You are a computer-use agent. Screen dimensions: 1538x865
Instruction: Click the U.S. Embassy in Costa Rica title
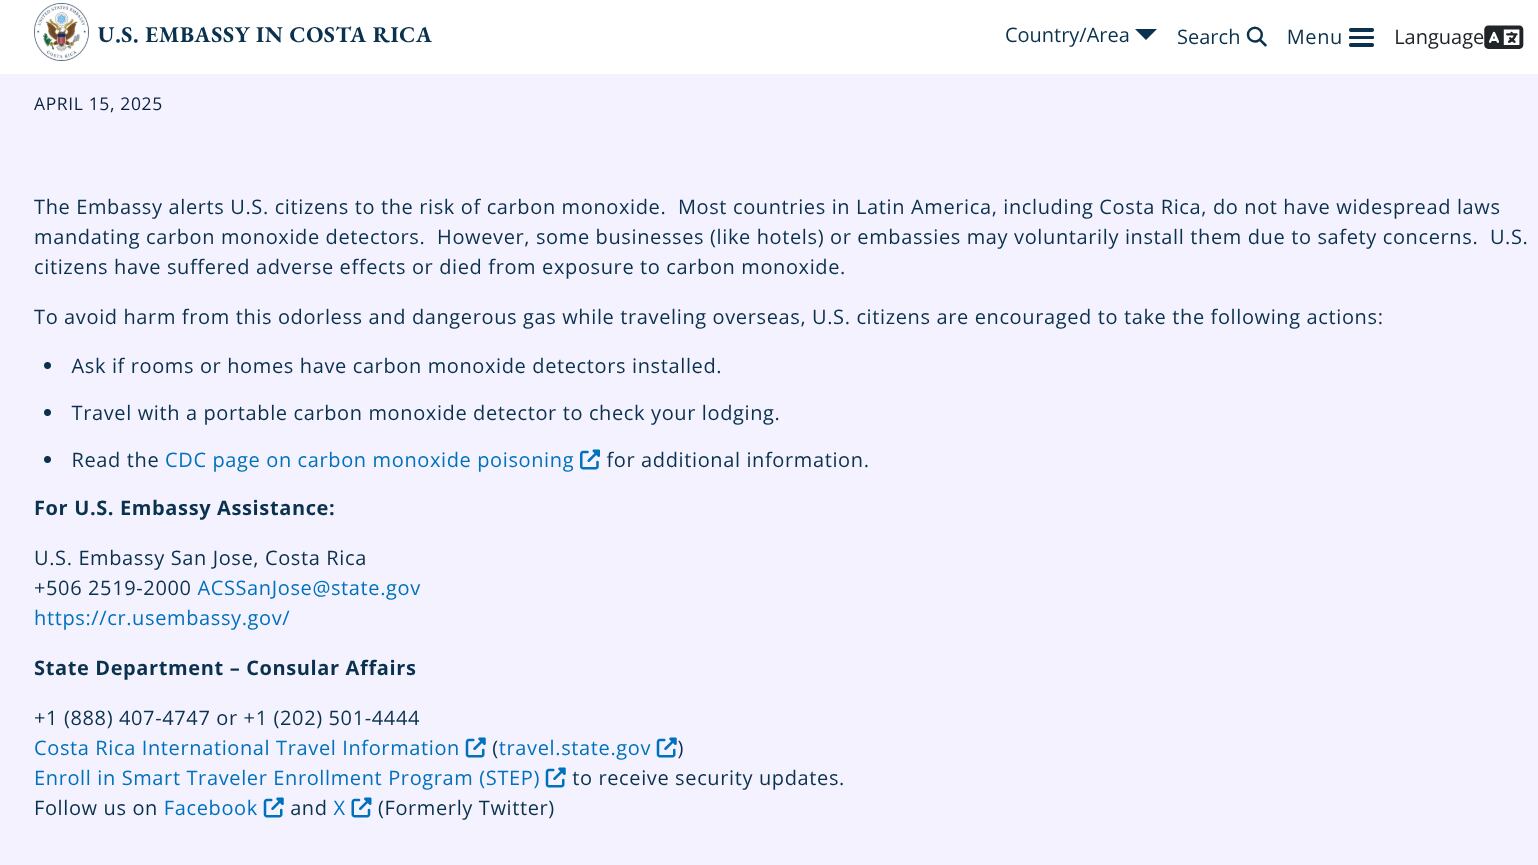click(x=265, y=35)
